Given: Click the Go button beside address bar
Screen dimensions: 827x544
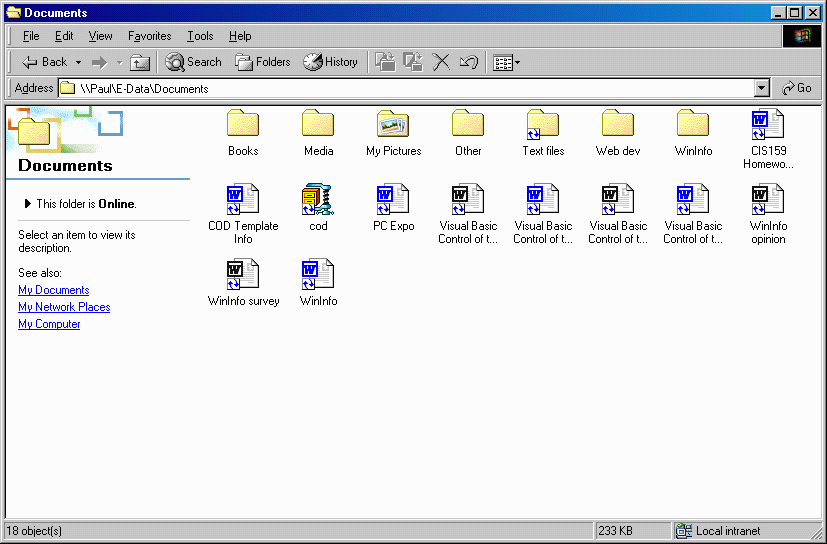Looking at the screenshot, I should point(797,88).
